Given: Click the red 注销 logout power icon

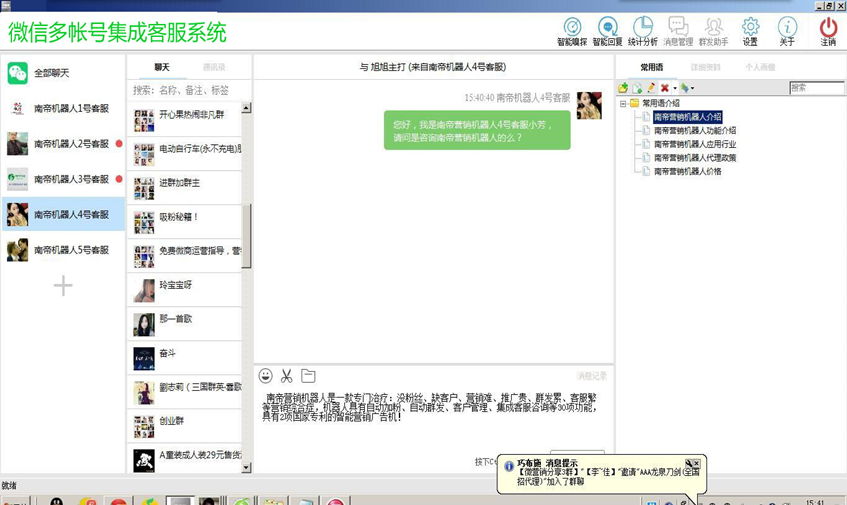Looking at the screenshot, I should pos(828,31).
